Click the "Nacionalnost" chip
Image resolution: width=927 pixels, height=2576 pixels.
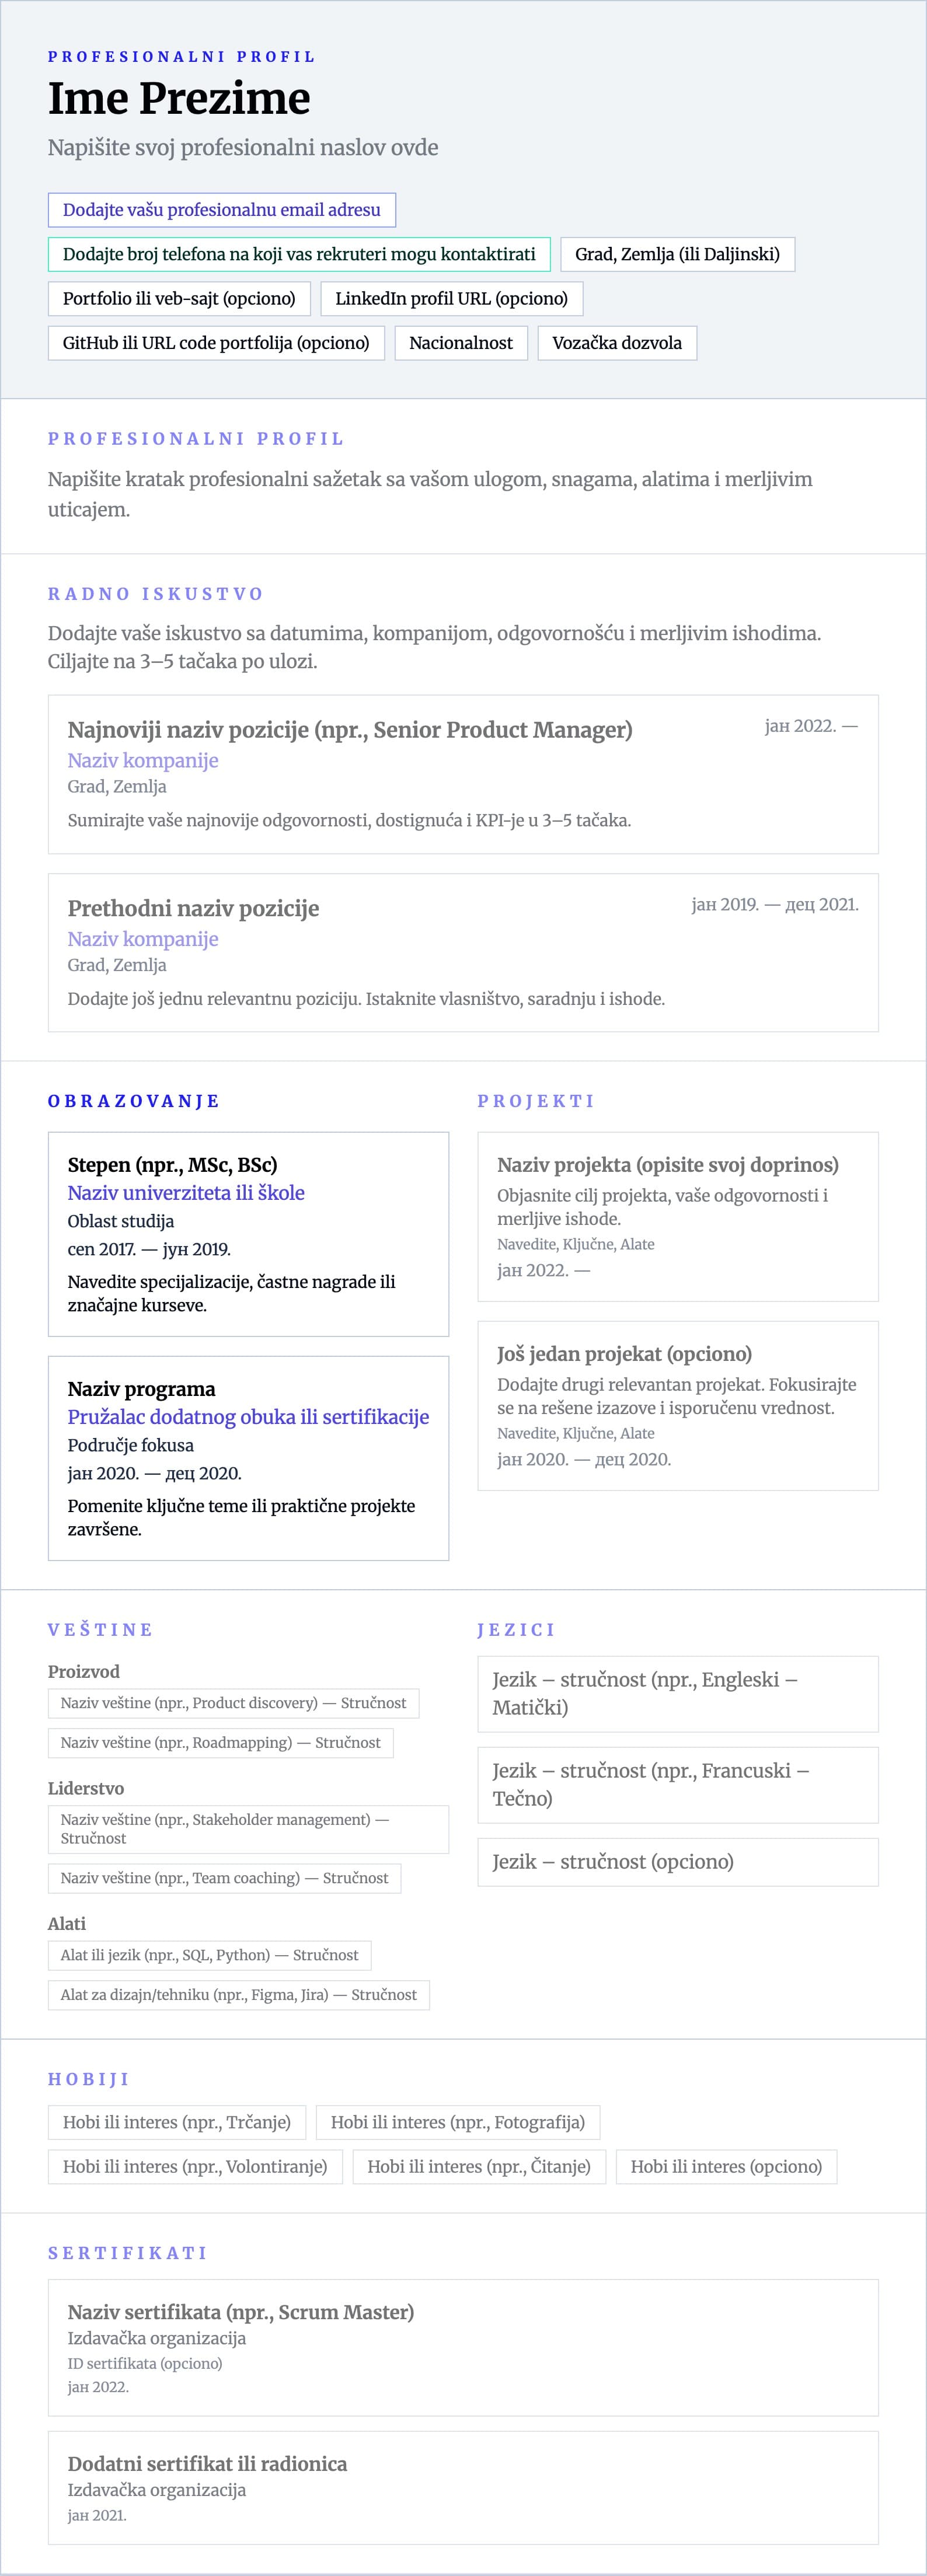[x=460, y=343]
